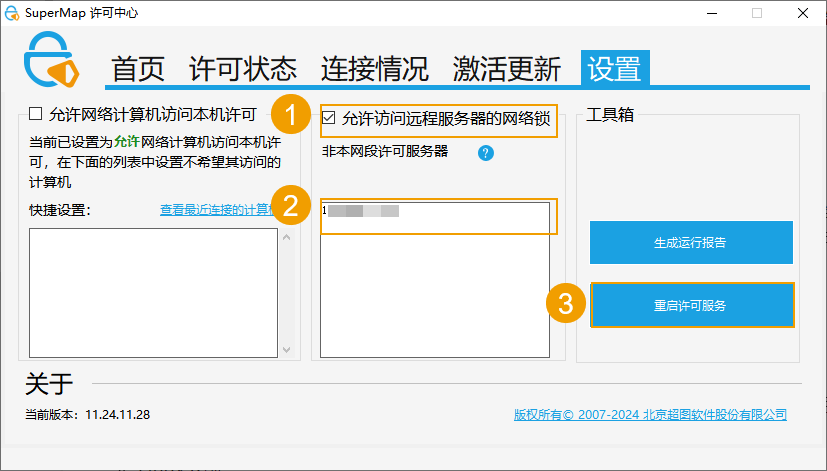Close the SuperMap 许可中心 window
The width and height of the screenshot is (827, 471).
(x=803, y=13)
